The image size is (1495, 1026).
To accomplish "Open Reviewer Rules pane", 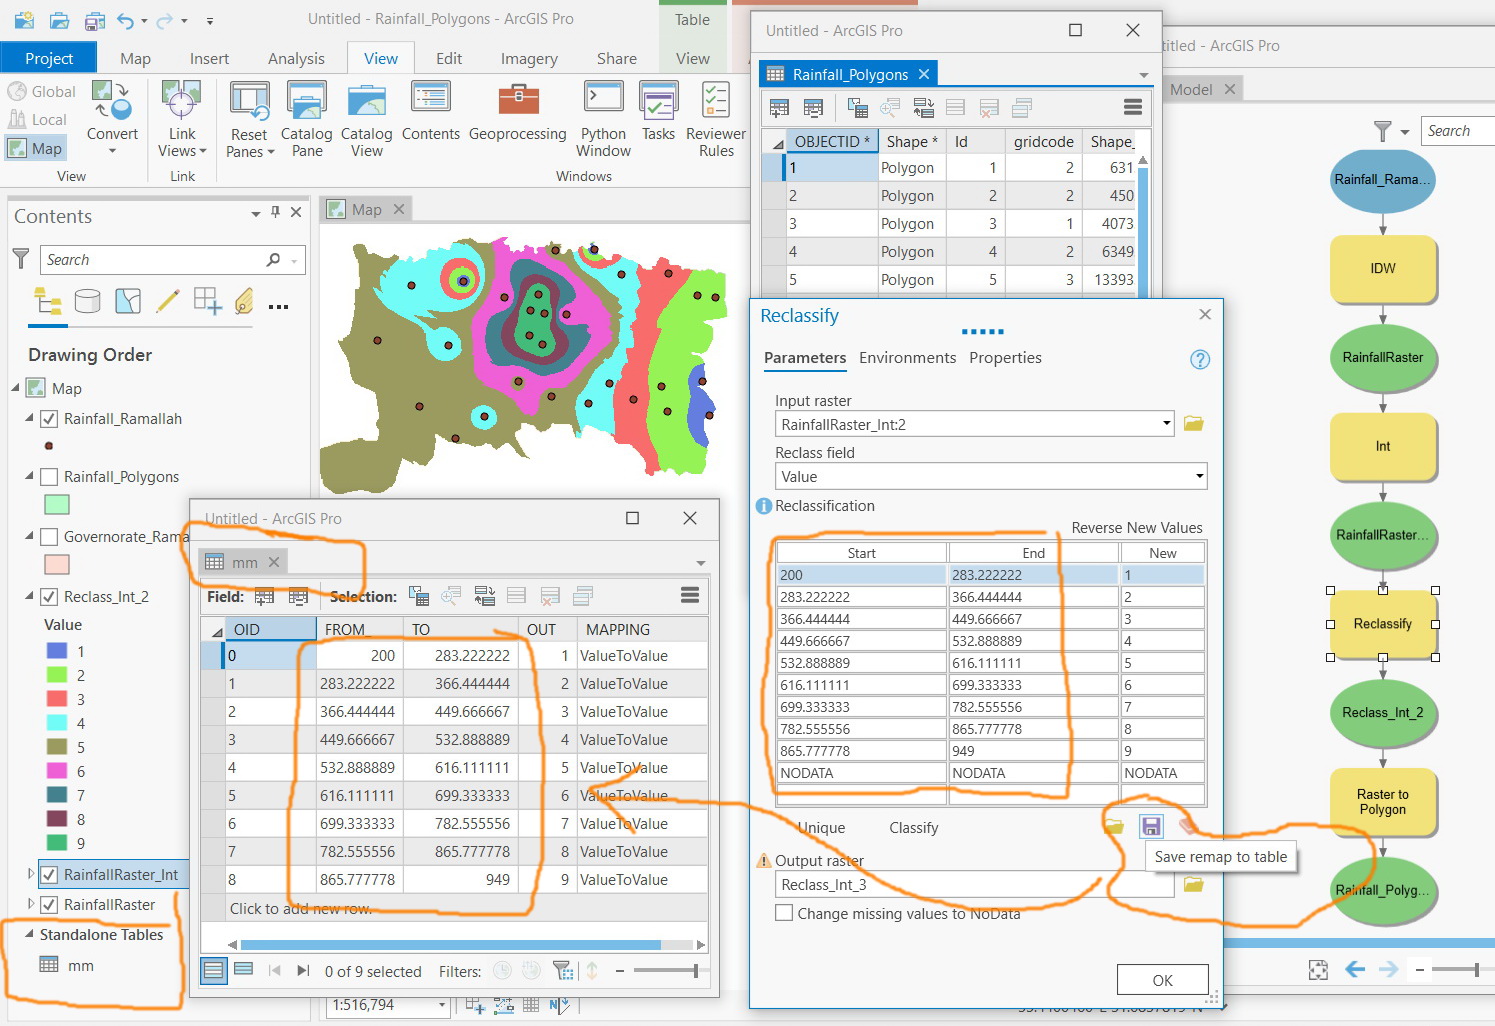I will [716, 118].
